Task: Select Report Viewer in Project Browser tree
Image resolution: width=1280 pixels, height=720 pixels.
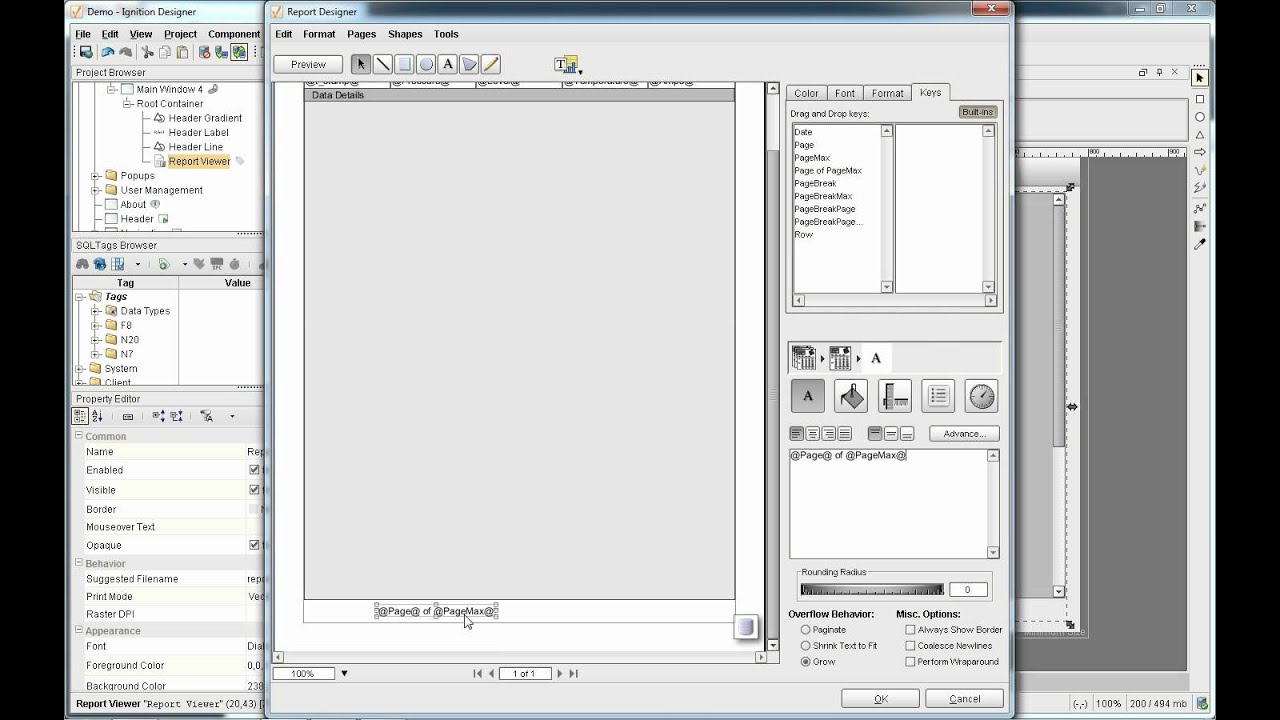Action: 199,161
